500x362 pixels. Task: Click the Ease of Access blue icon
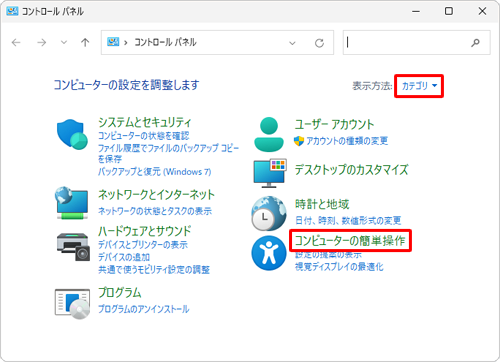tap(269, 253)
